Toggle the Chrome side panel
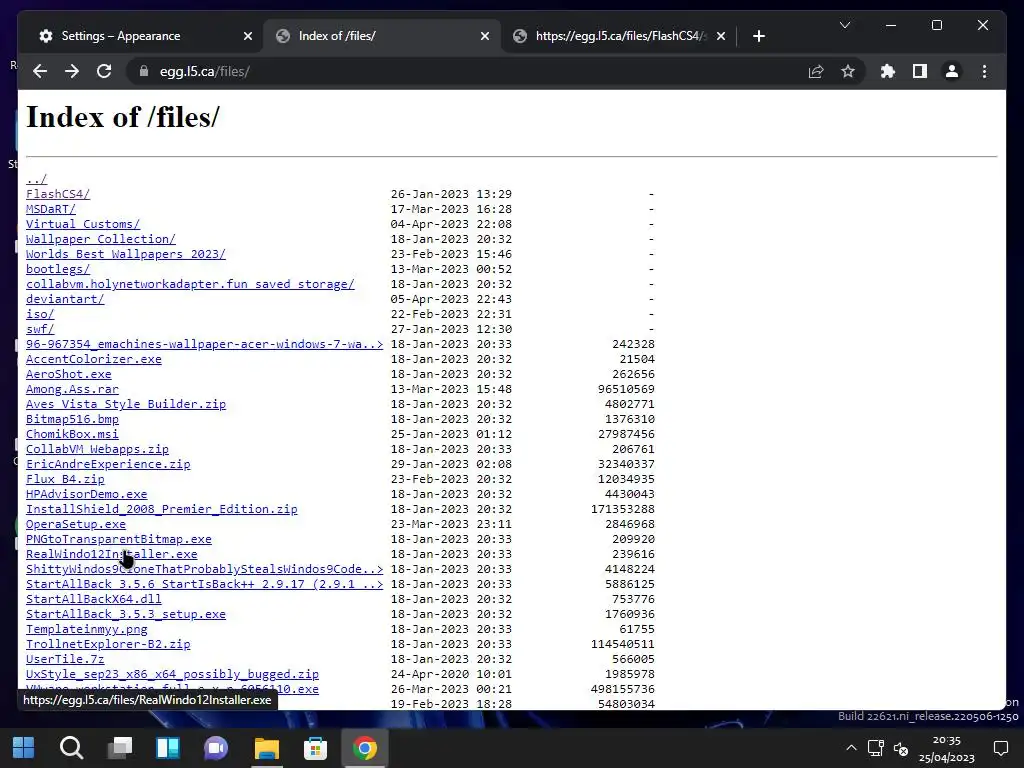This screenshot has width=1024, height=768. (x=920, y=71)
